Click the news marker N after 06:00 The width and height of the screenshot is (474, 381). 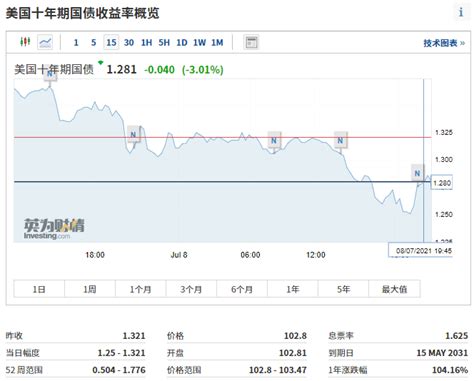coord(274,140)
